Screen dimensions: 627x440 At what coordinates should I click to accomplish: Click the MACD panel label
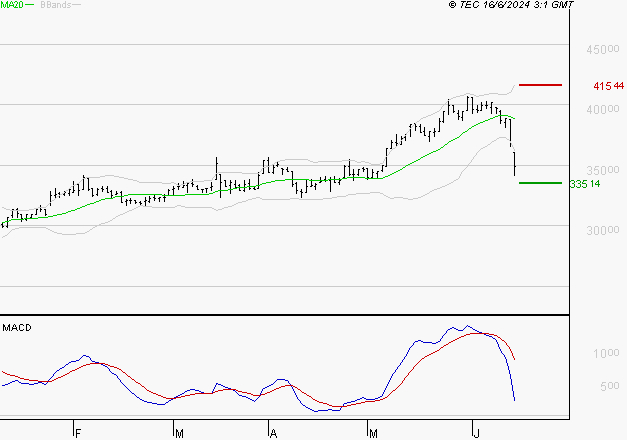coord(17,328)
